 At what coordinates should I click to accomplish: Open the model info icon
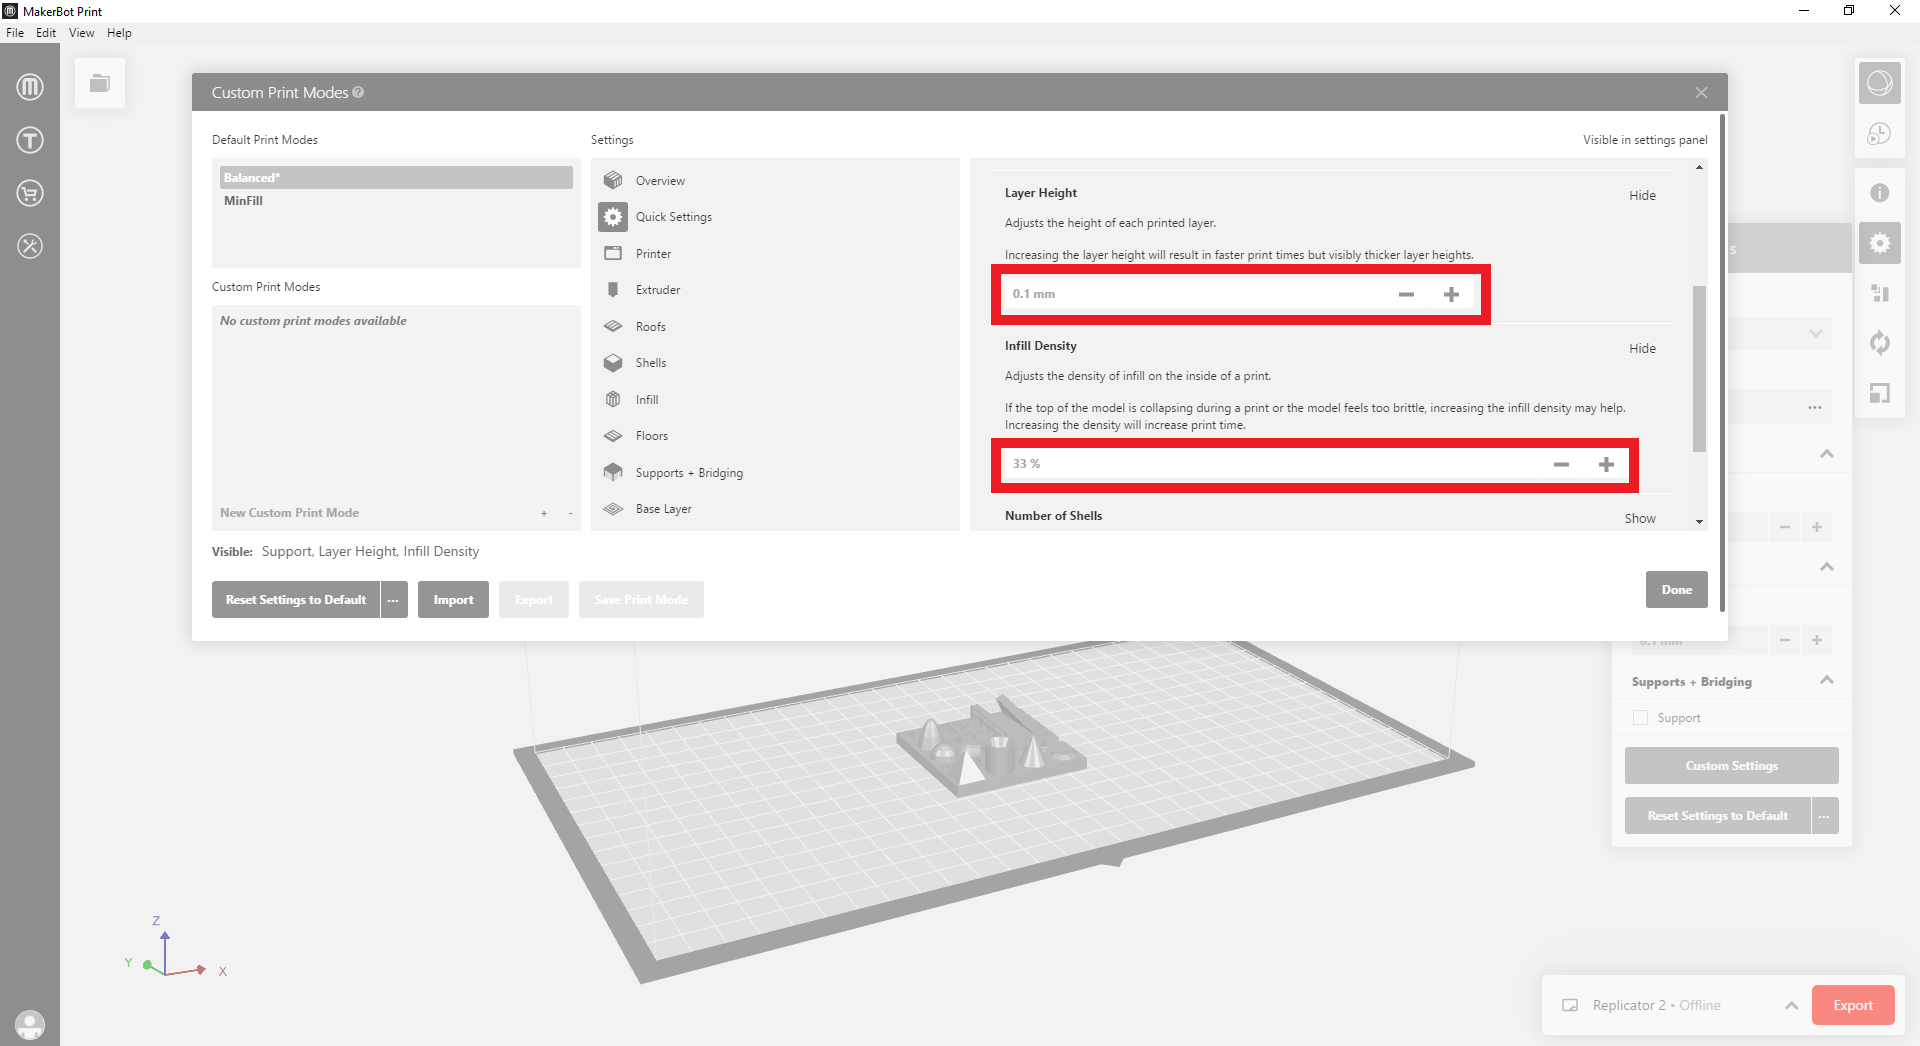click(x=1880, y=193)
